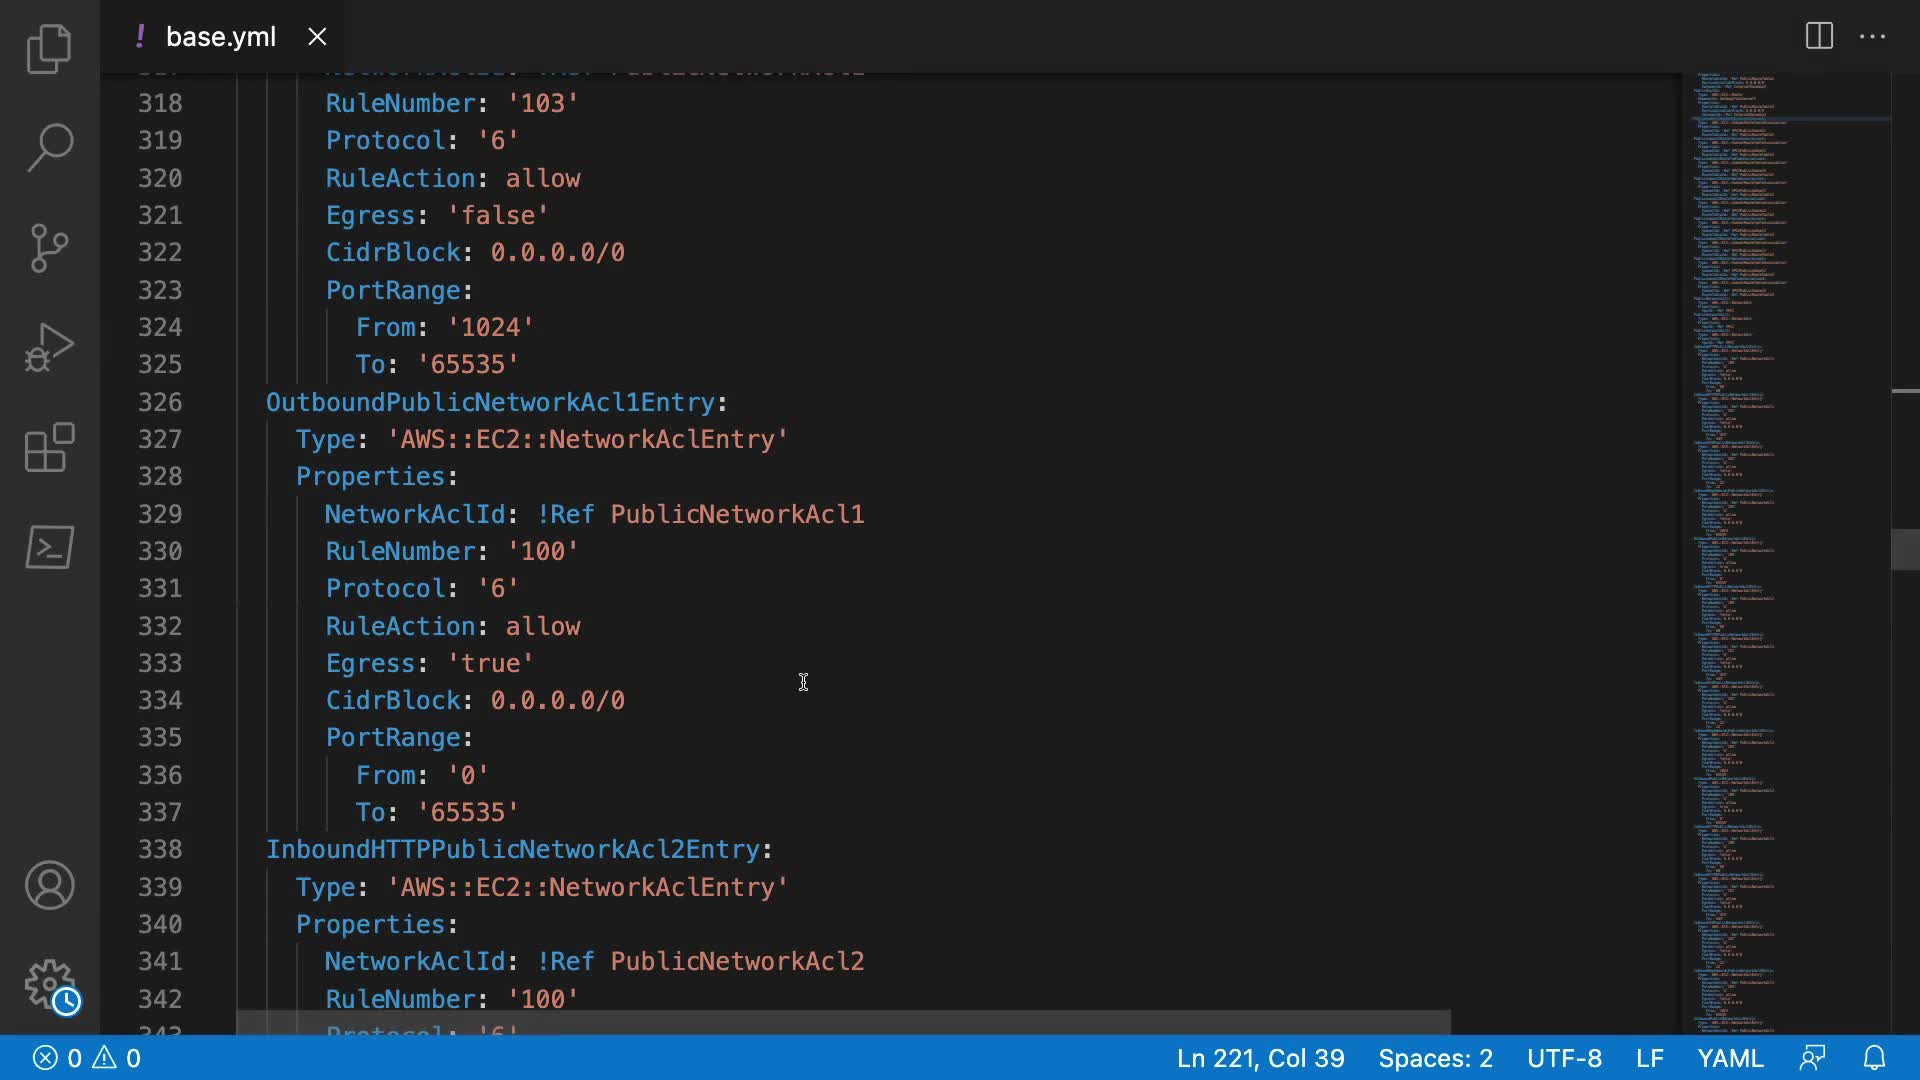Click the horizontal scrollbar at the editor bottom
Viewport: 1920px width, 1080px height.
(x=842, y=1022)
